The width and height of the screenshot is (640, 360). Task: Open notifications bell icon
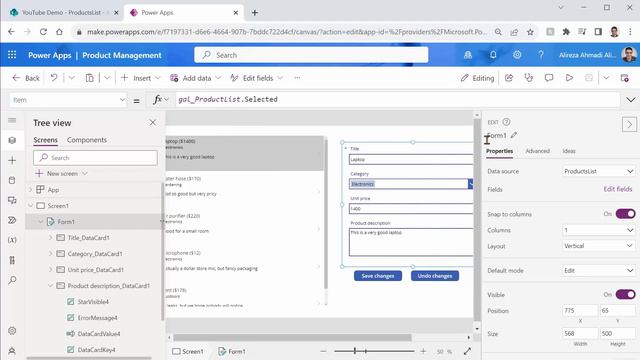(x=493, y=55)
